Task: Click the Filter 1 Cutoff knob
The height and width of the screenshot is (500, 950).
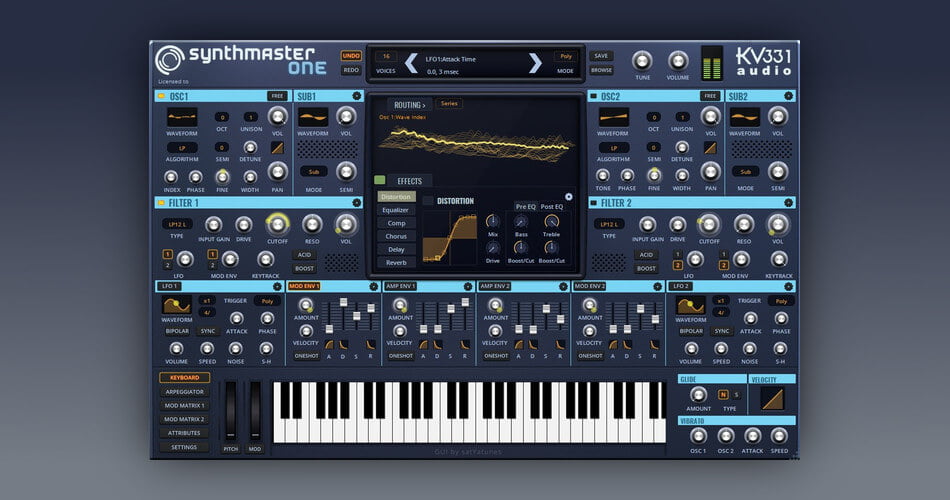Action: [277, 225]
